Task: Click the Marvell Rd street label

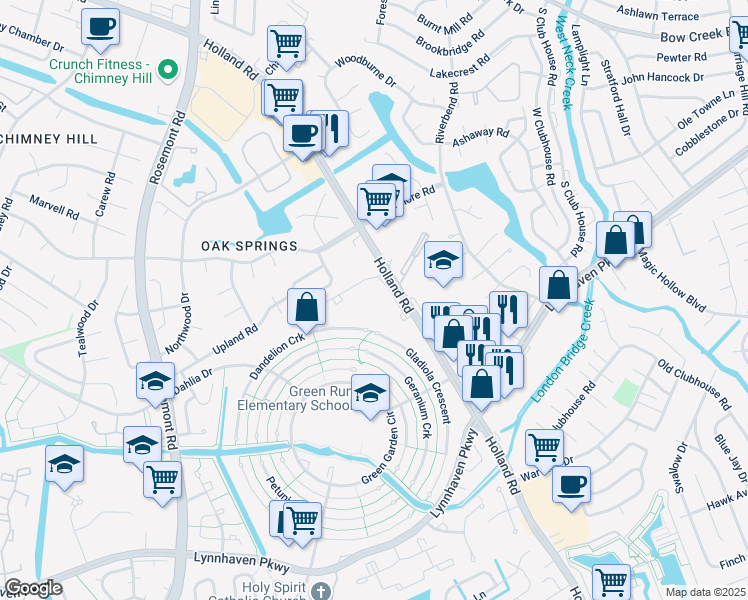Action: 54,207
